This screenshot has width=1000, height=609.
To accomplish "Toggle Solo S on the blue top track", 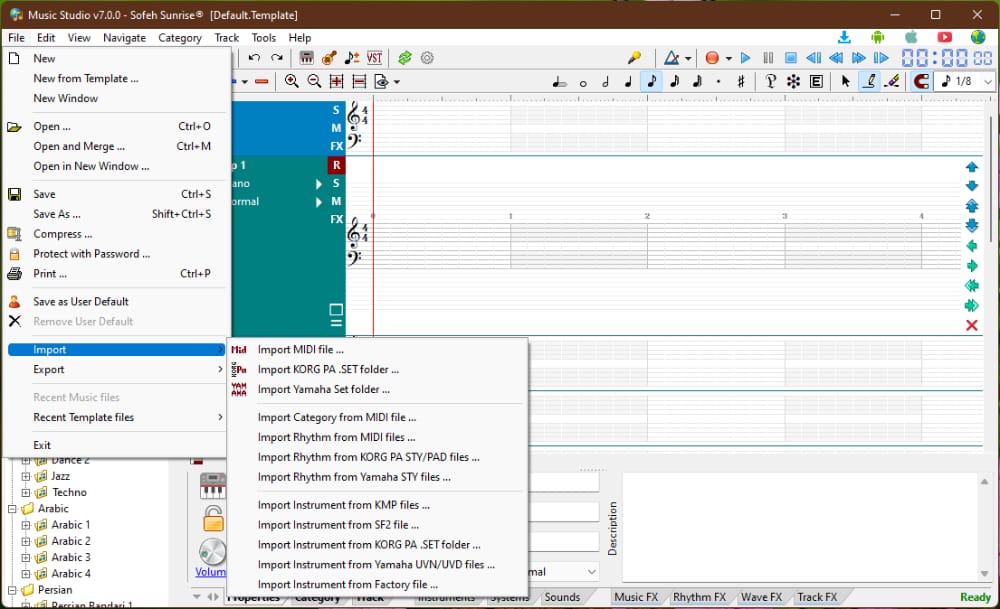I will (x=336, y=110).
